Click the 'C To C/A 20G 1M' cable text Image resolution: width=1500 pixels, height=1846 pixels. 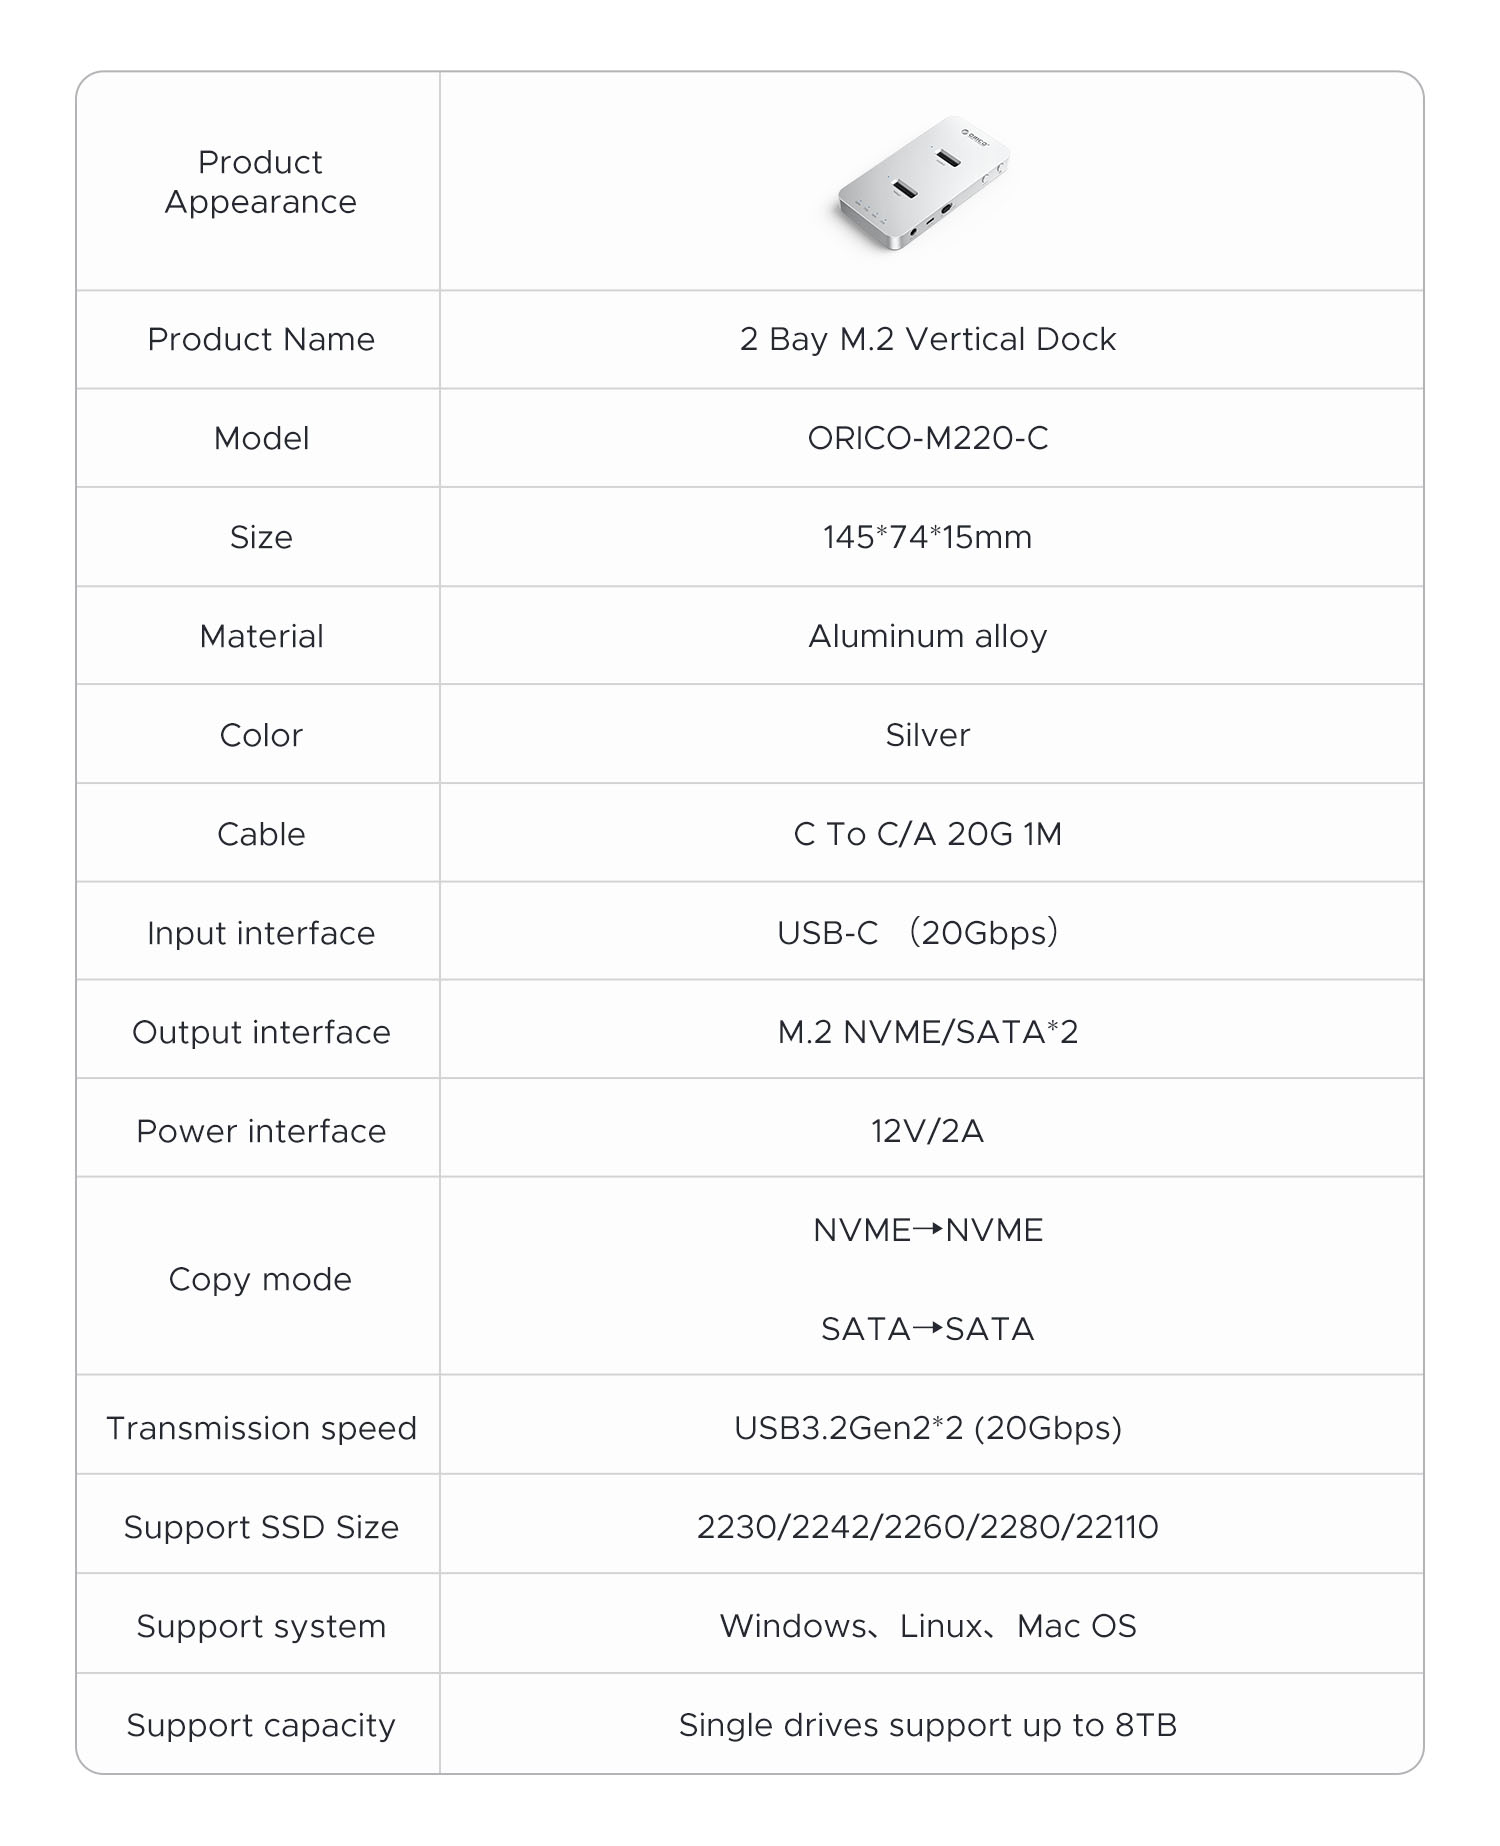(927, 835)
